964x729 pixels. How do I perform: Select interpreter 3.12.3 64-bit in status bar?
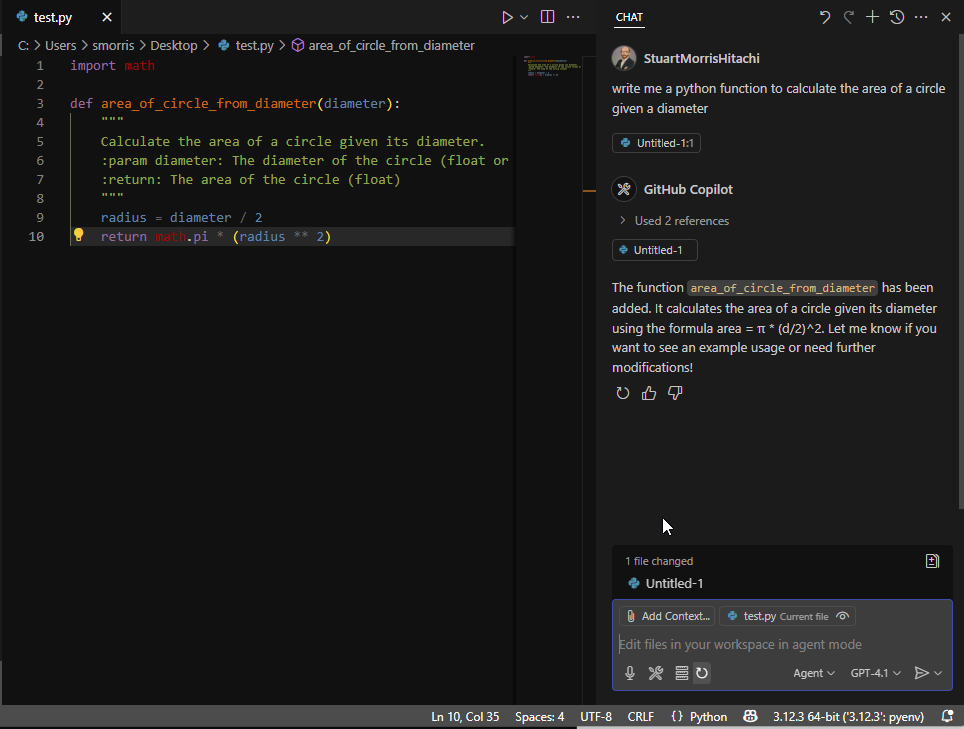(x=848, y=717)
